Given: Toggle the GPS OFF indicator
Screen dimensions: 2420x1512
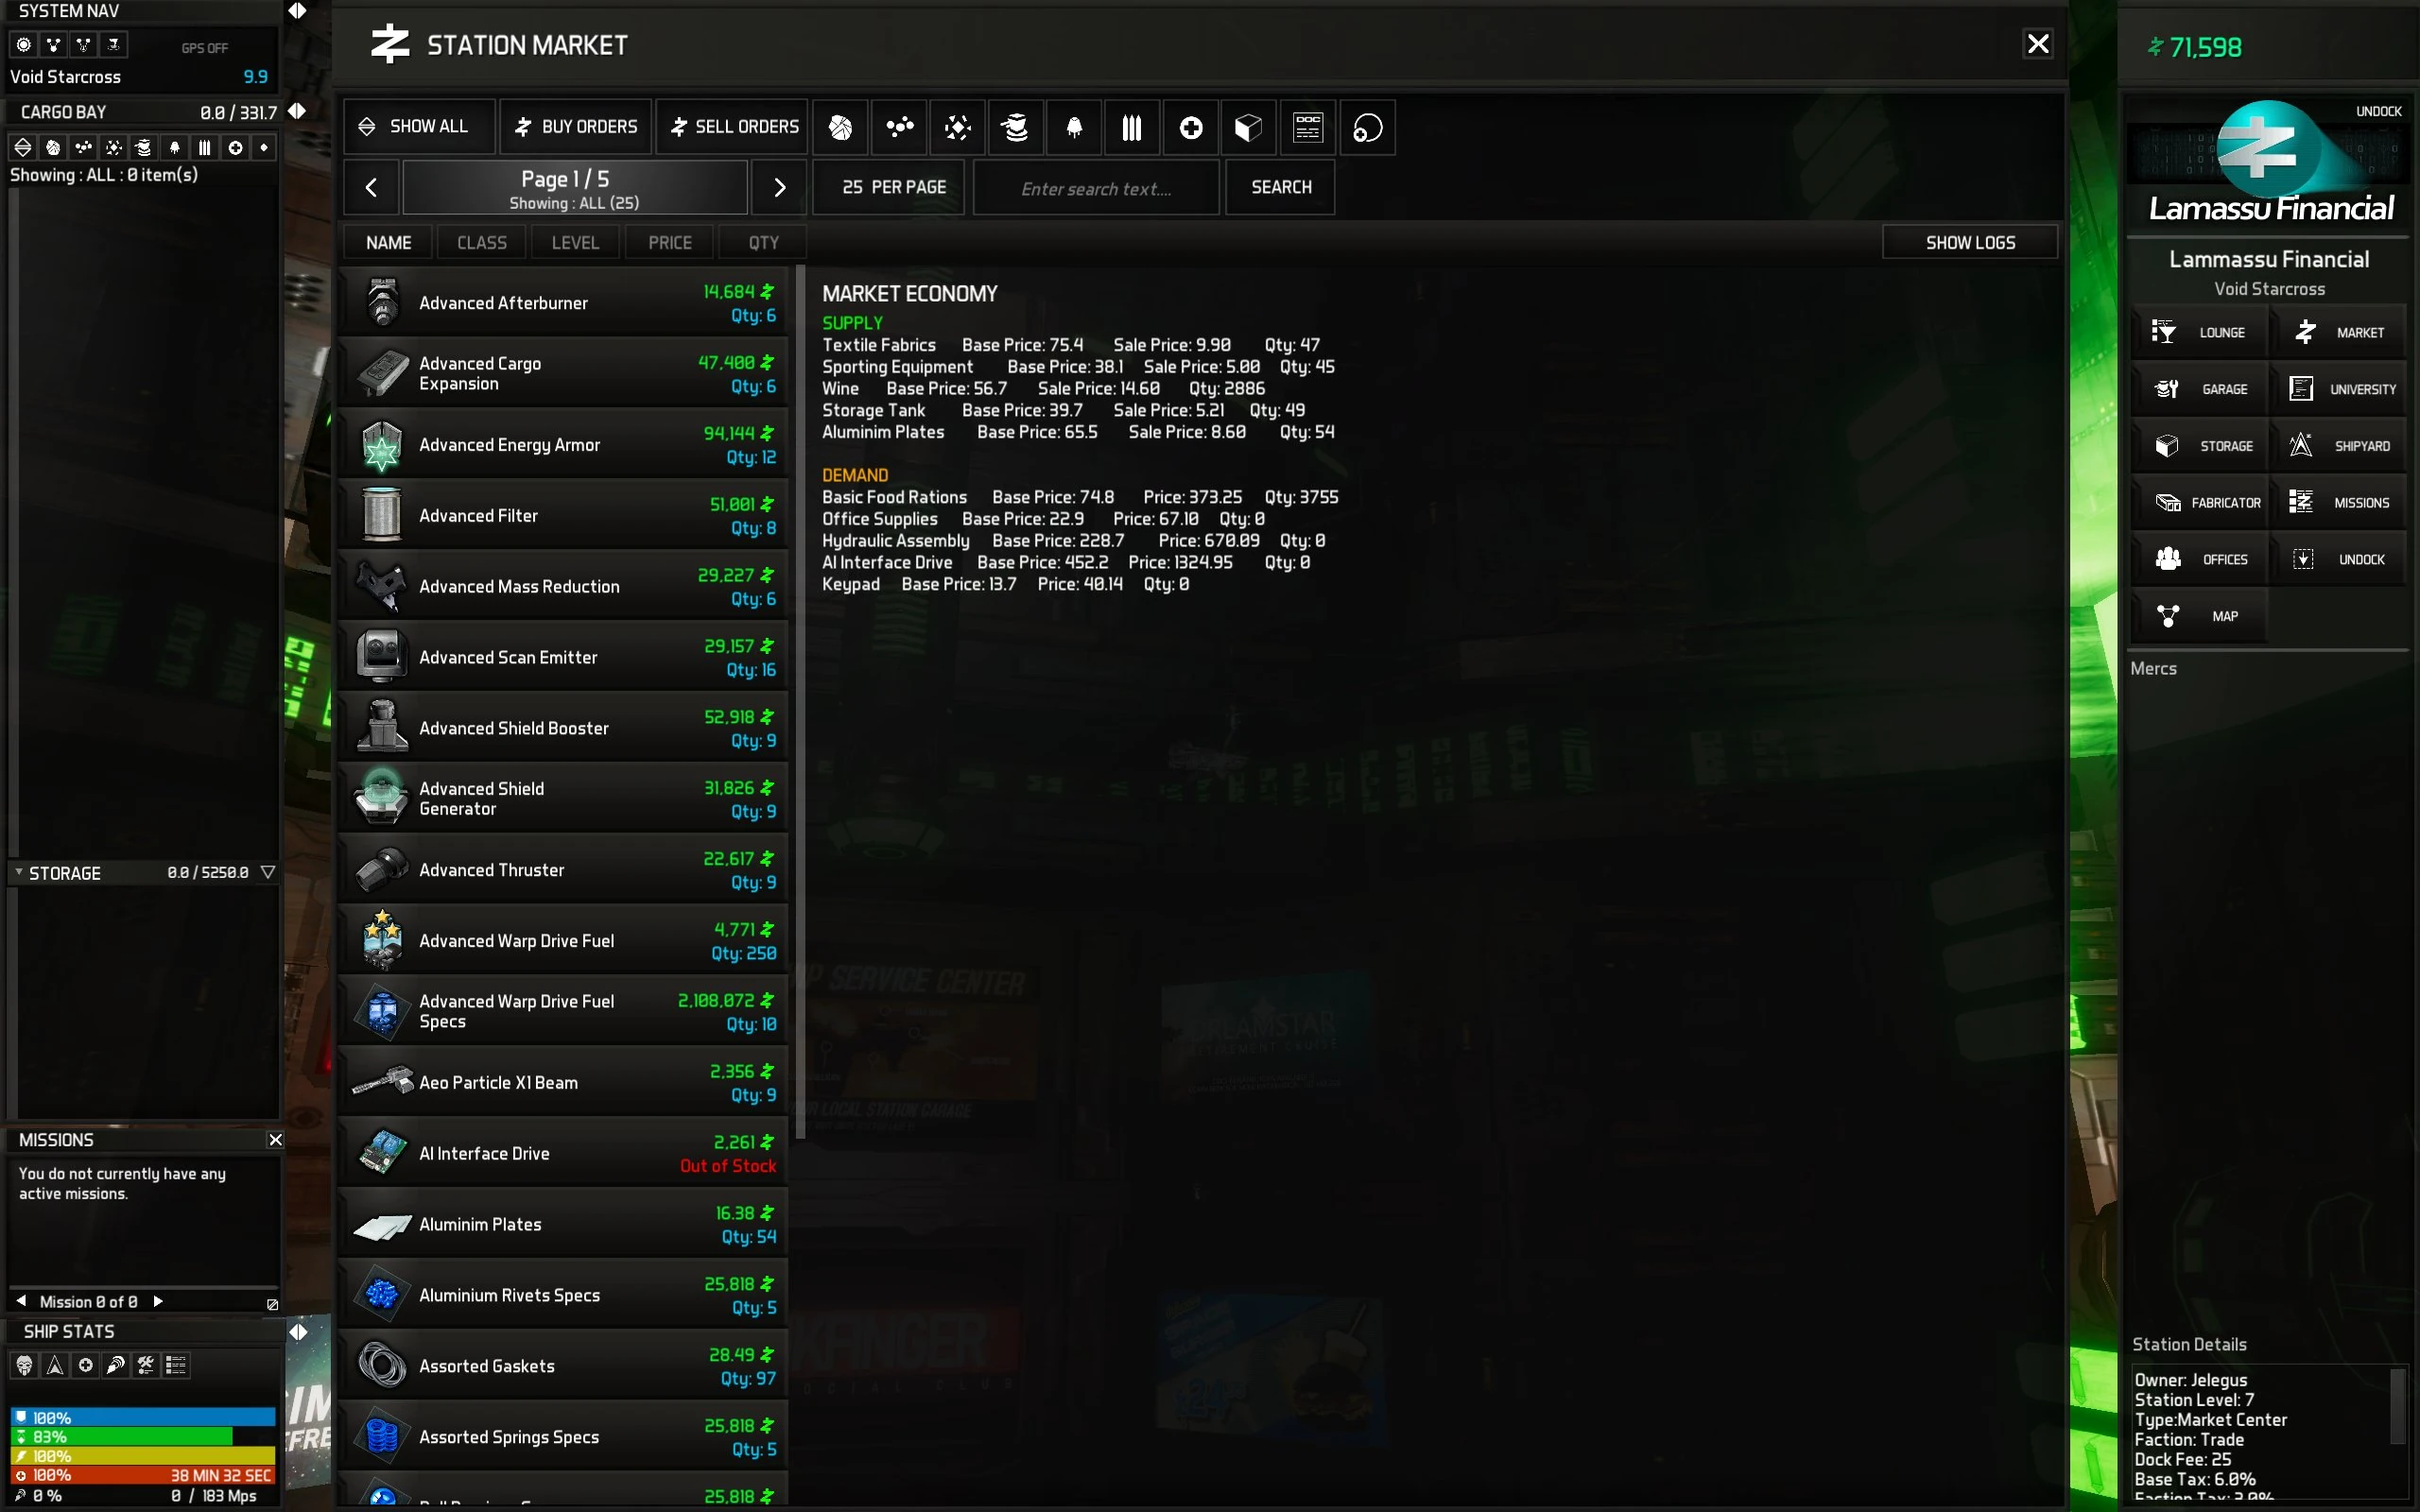Looking at the screenshot, I should pos(204,48).
